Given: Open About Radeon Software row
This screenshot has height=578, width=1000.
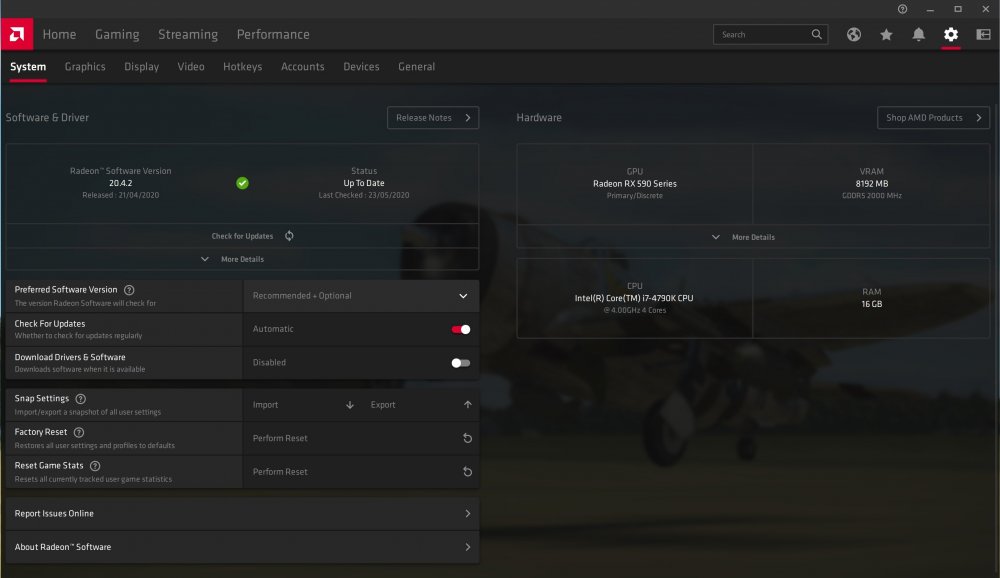Looking at the screenshot, I should tap(242, 547).
